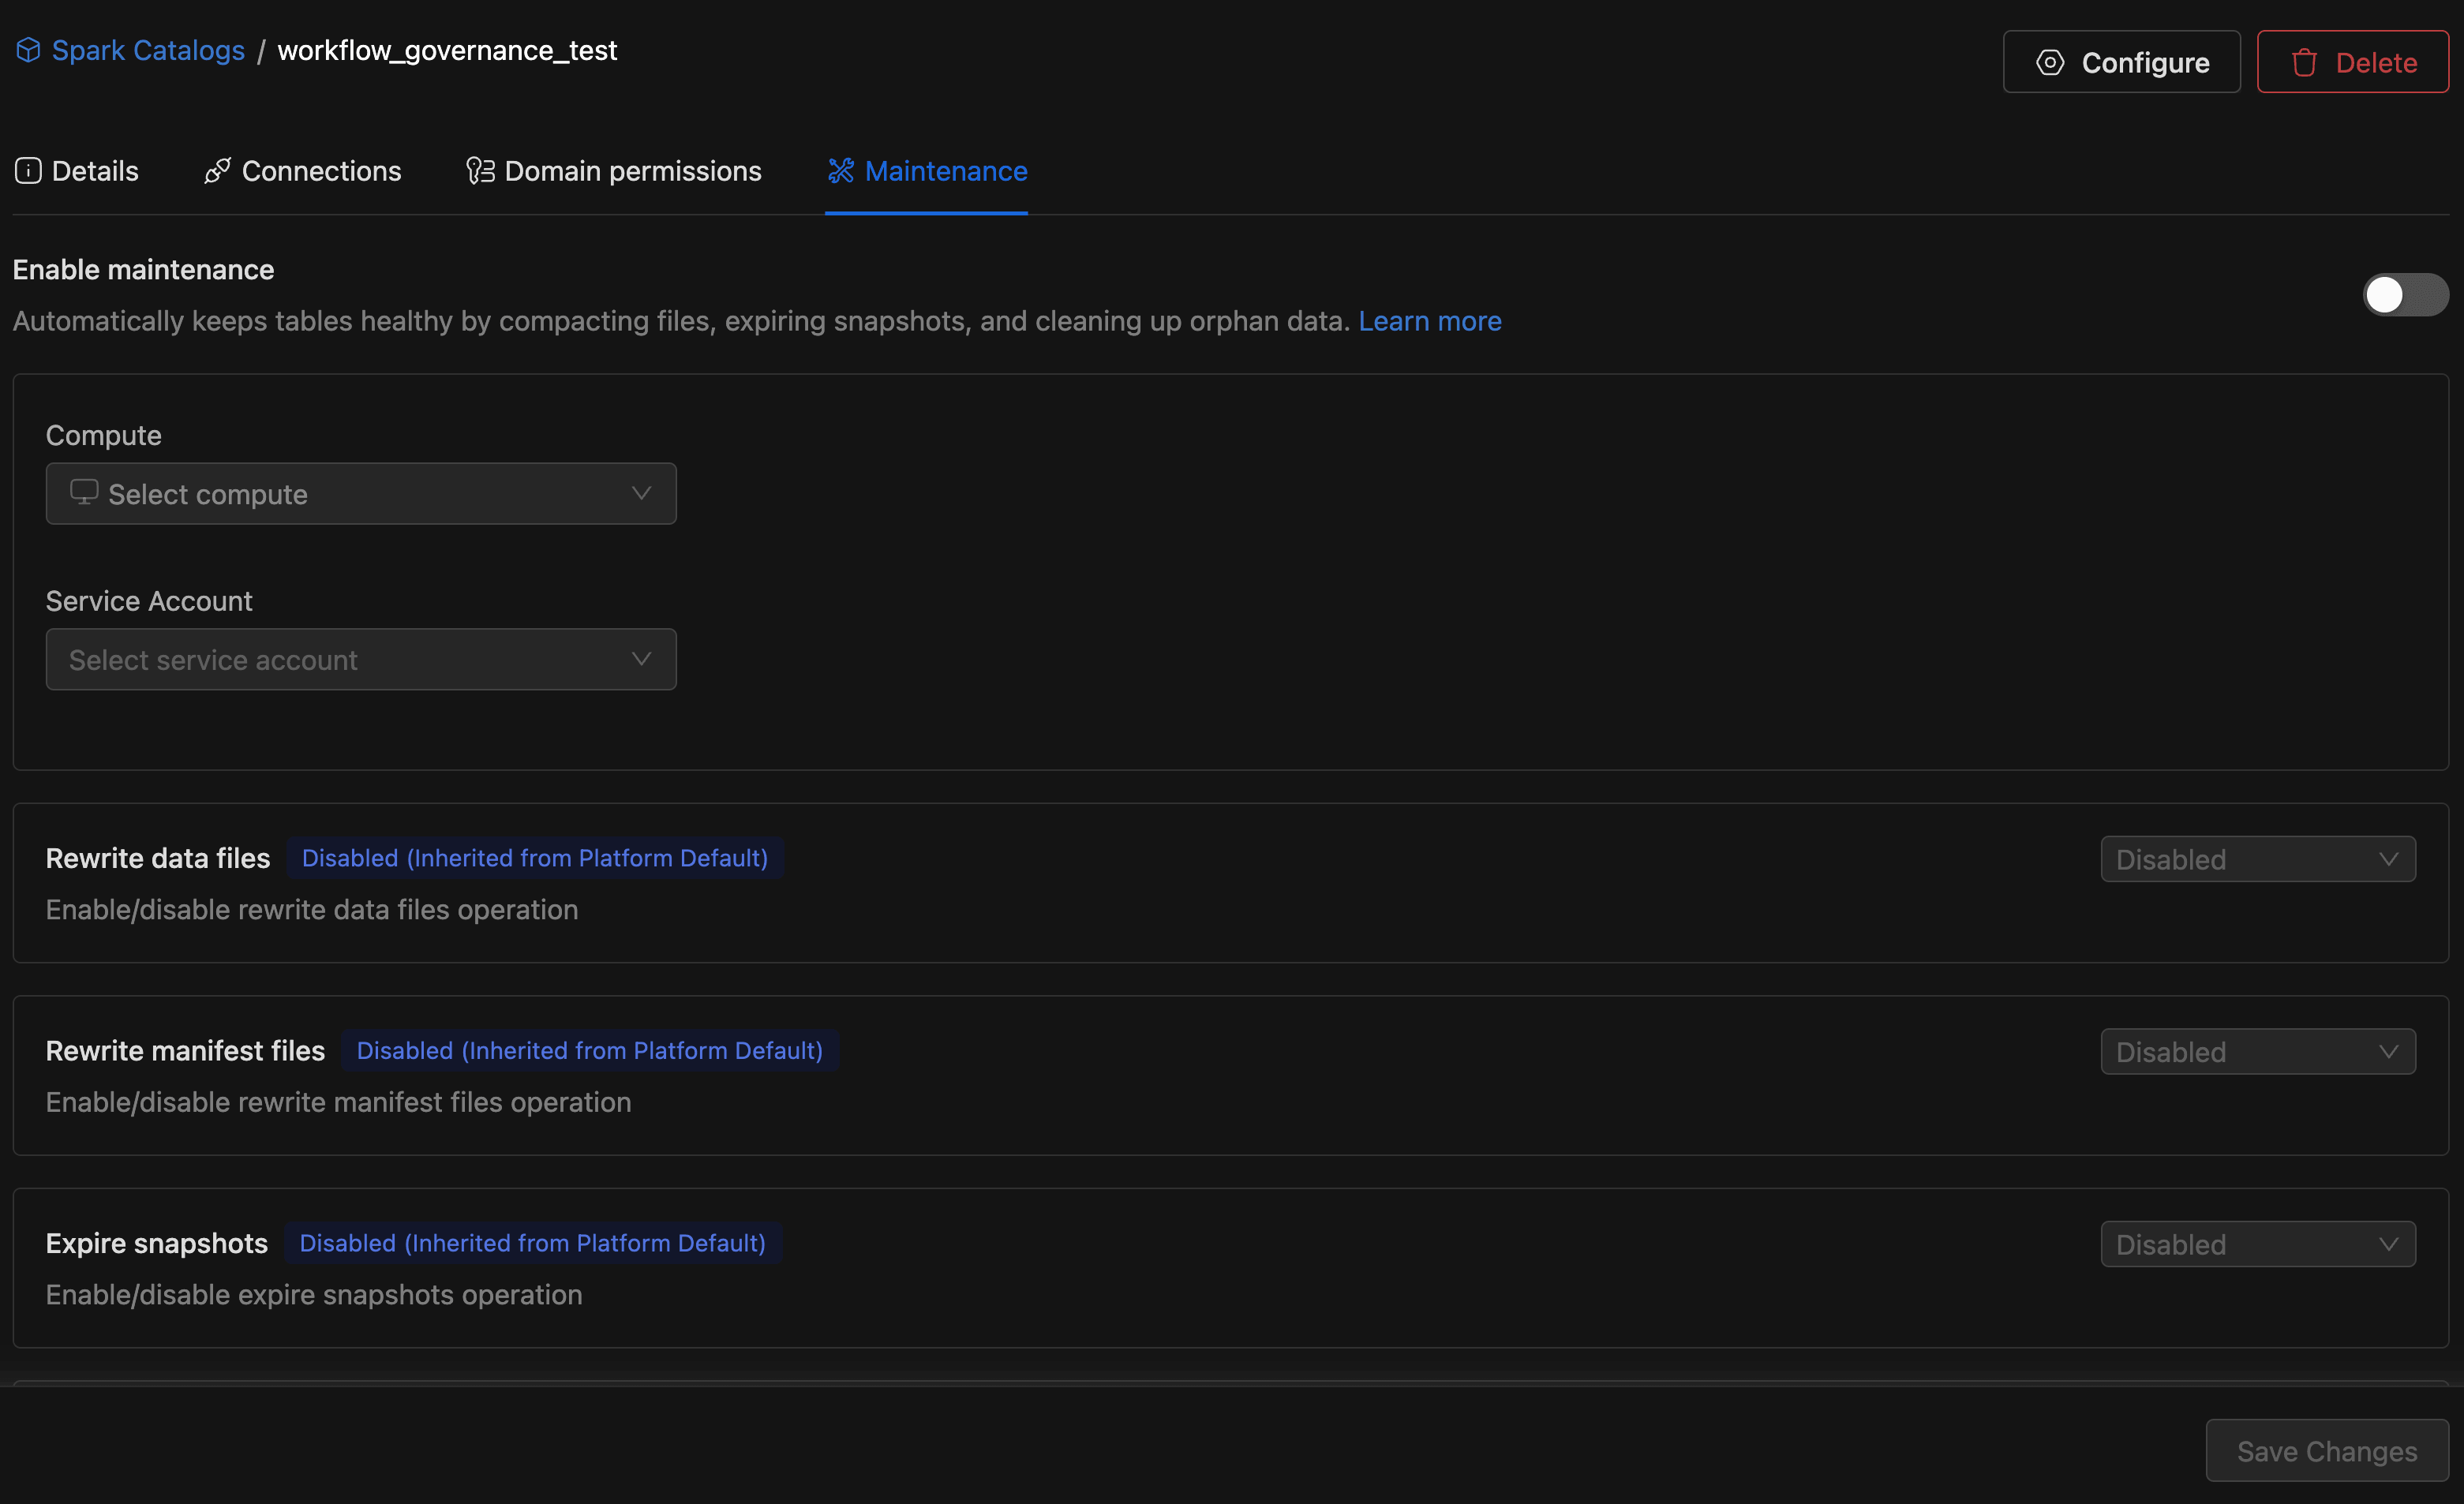Open the Select service account dropdown

point(361,659)
